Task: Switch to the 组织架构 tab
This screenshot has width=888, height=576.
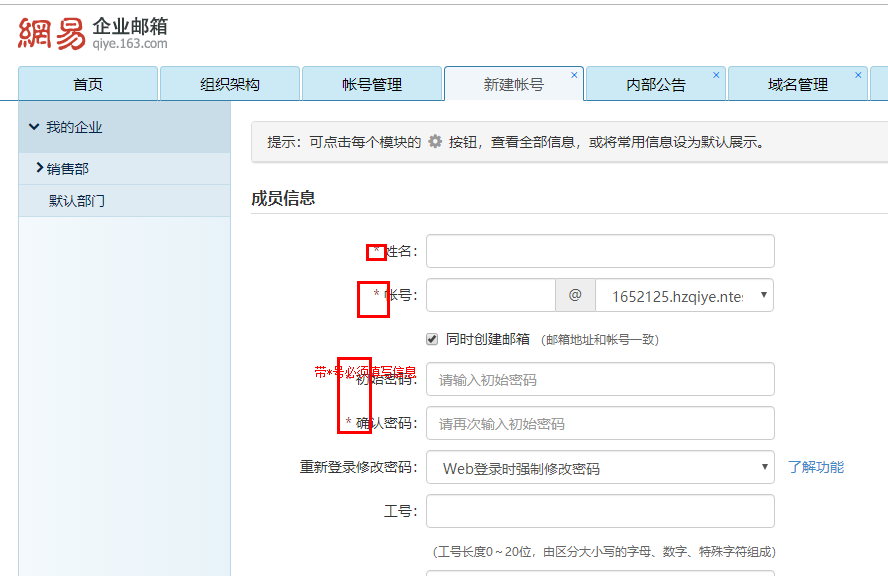Action: 230,84
